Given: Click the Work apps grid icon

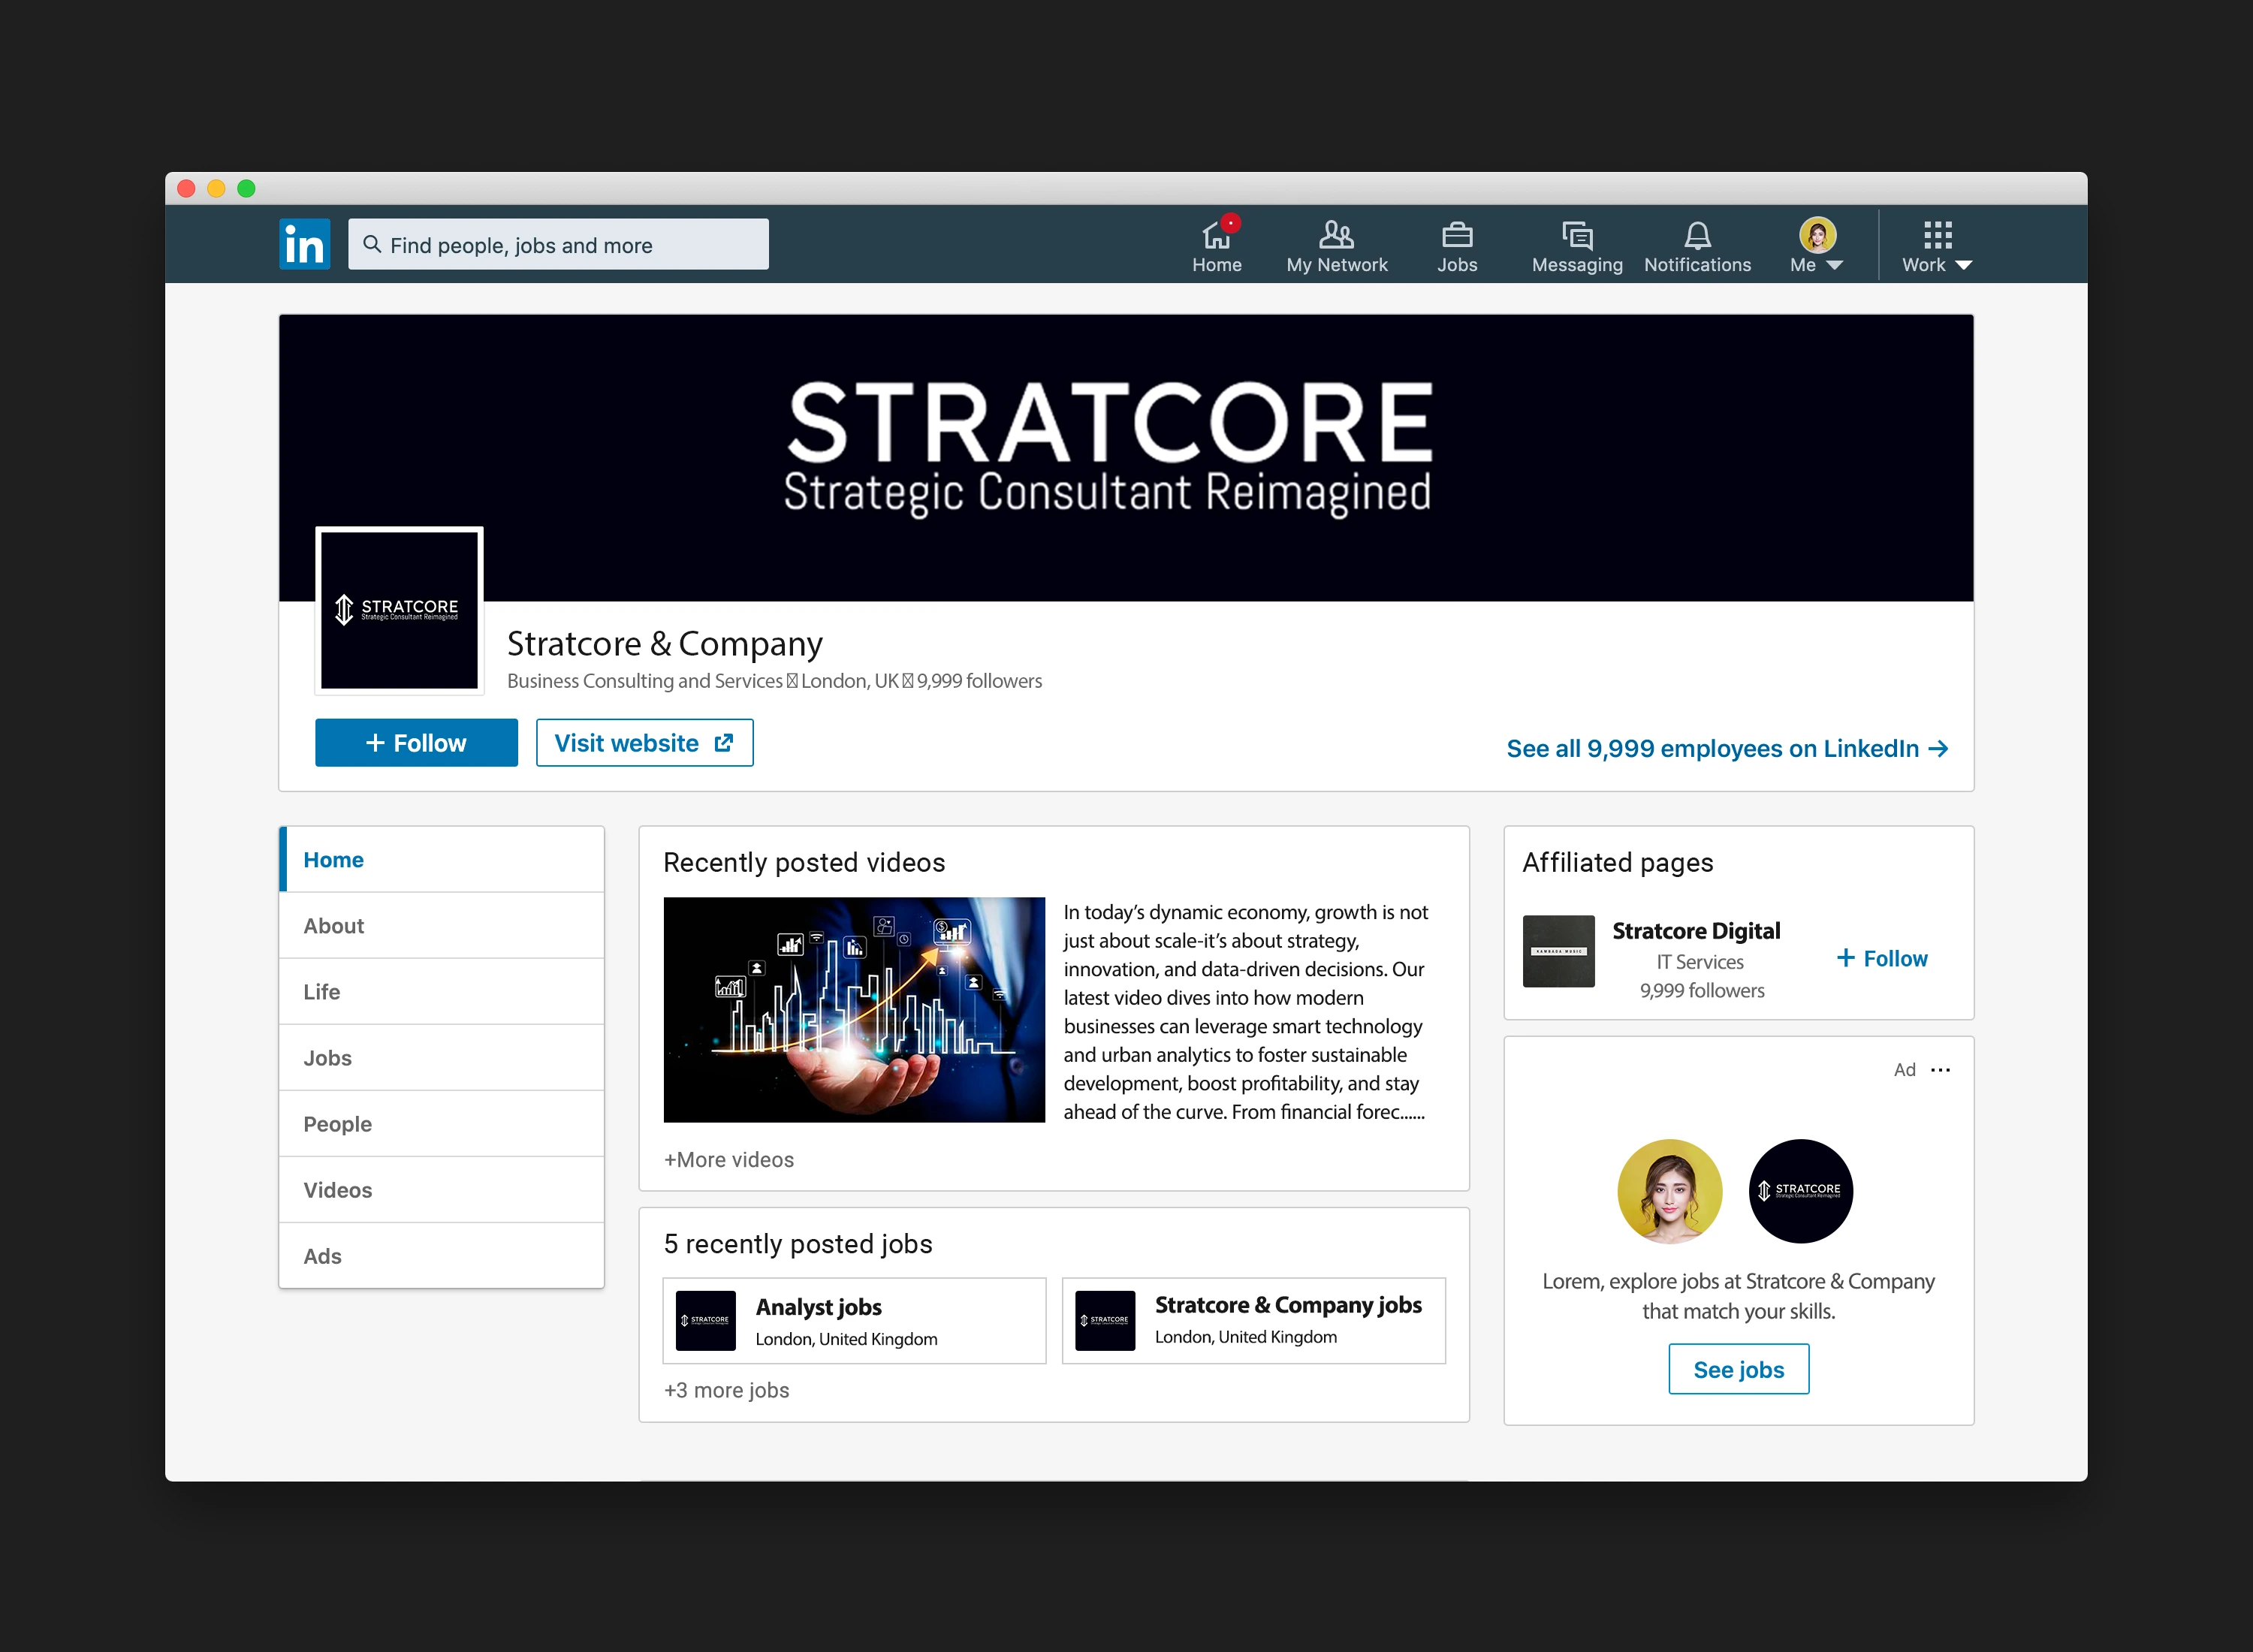Looking at the screenshot, I should tap(1937, 235).
